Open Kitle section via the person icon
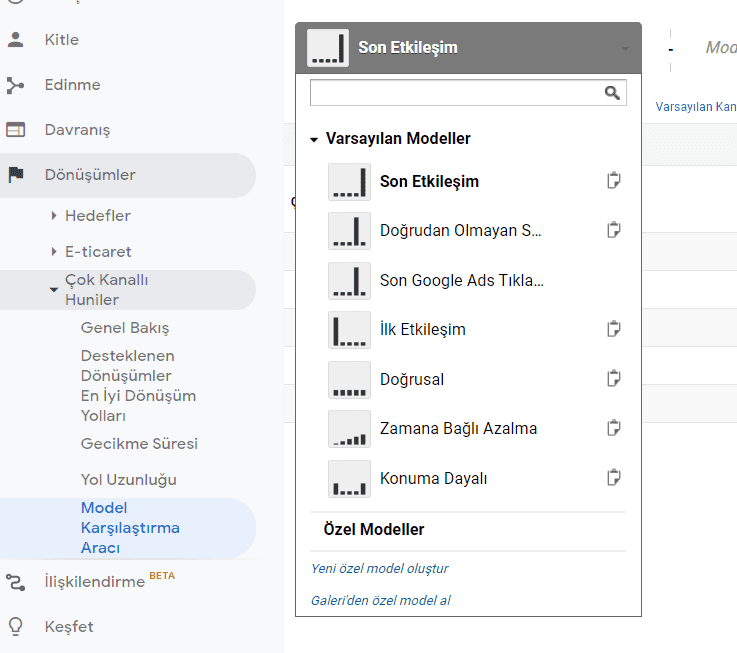Screen dimensions: 737x653 15,40
